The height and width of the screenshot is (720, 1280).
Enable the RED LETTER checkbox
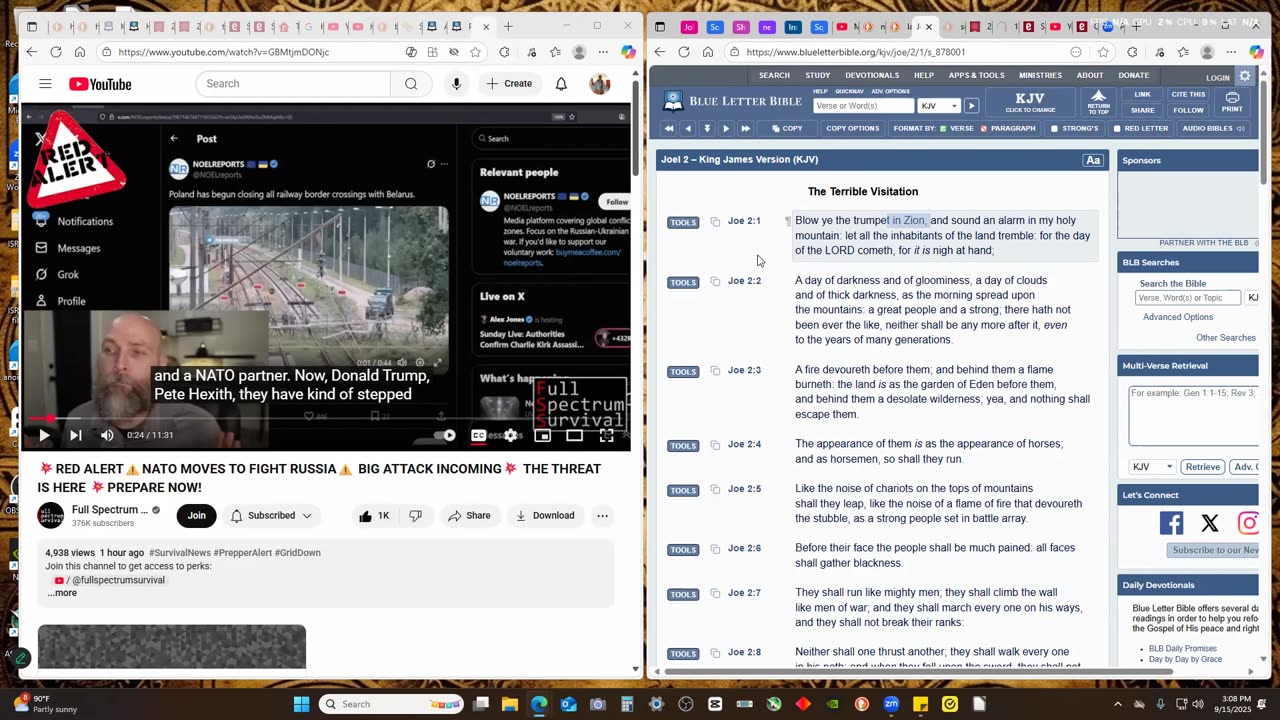pos(1140,129)
